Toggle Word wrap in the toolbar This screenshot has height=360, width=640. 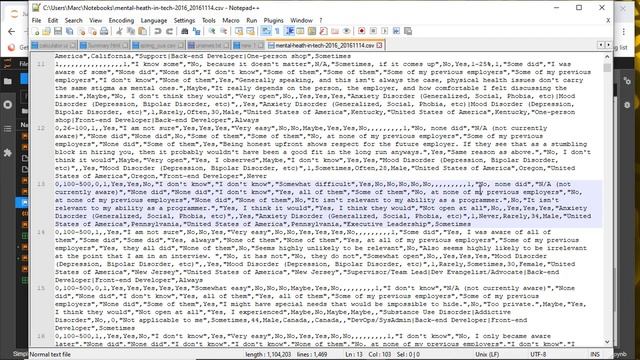pos(266,31)
